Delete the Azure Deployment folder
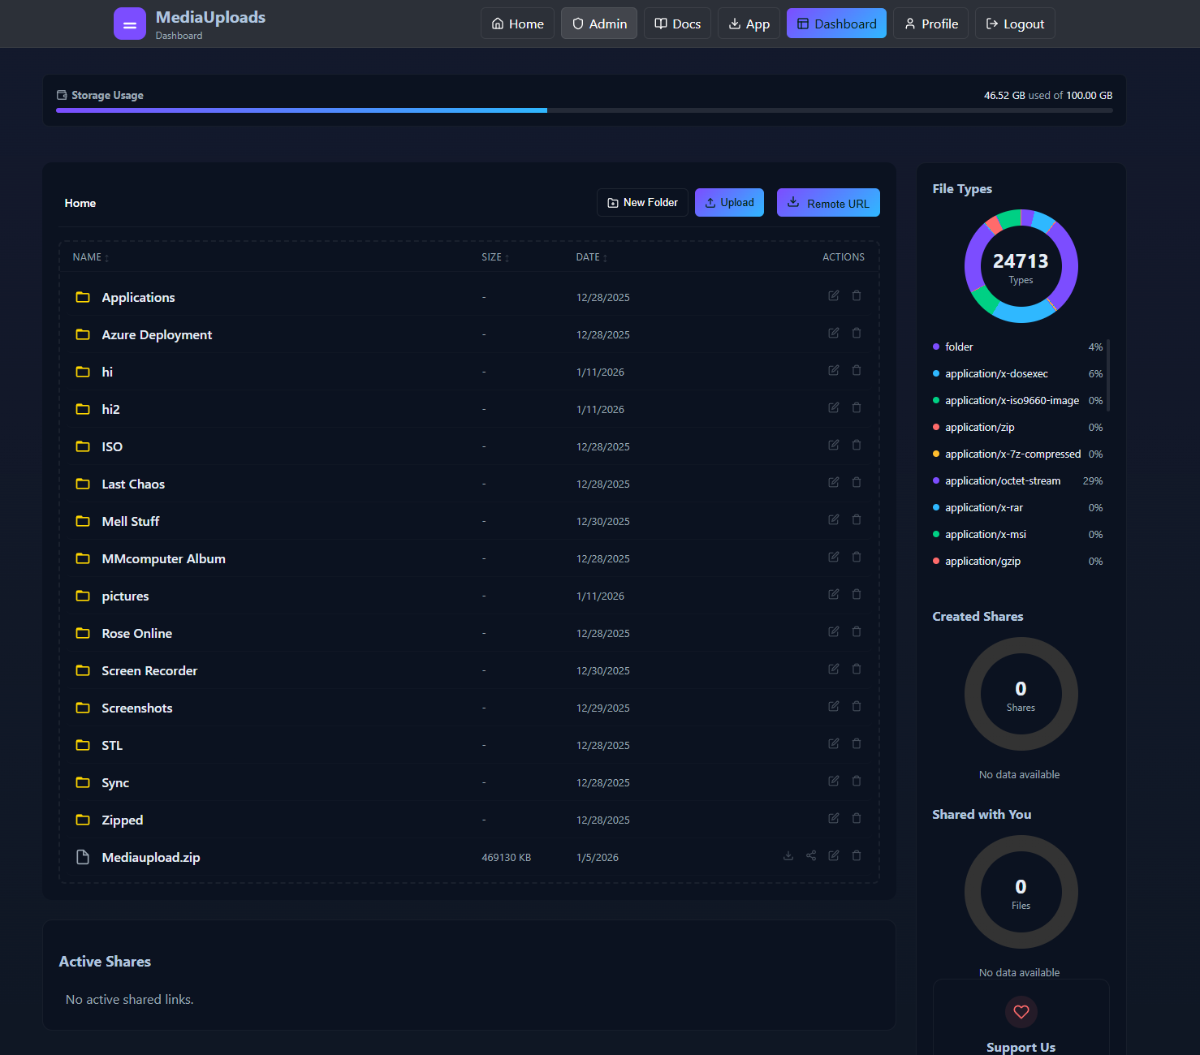This screenshot has height=1055, width=1200. pos(856,333)
